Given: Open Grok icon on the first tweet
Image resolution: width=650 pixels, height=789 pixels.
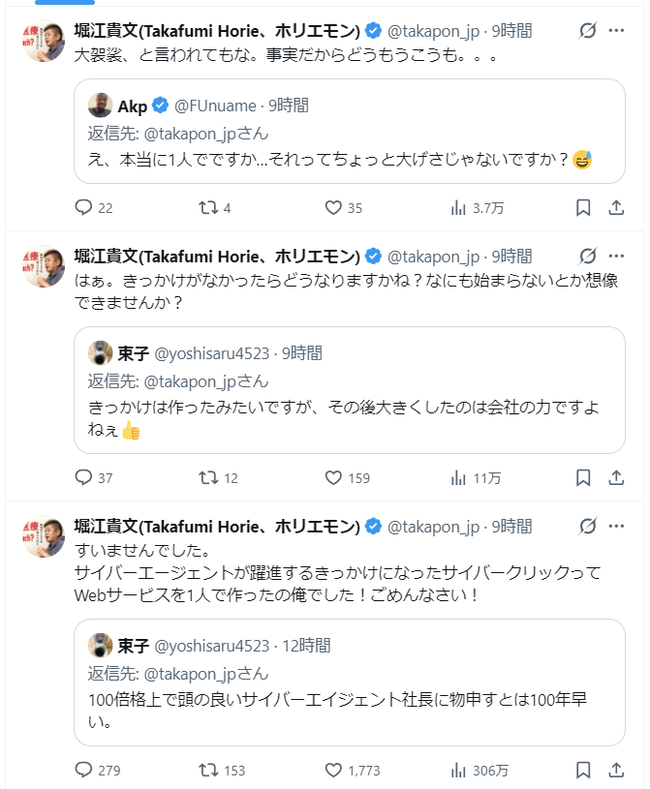Looking at the screenshot, I should coord(588,31).
